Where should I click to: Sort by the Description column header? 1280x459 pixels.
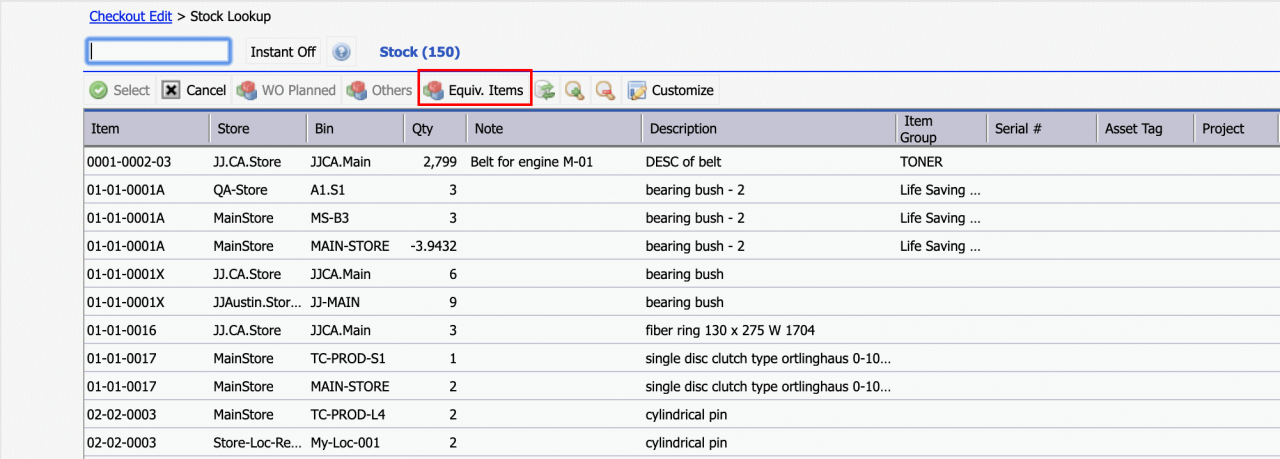768,128
